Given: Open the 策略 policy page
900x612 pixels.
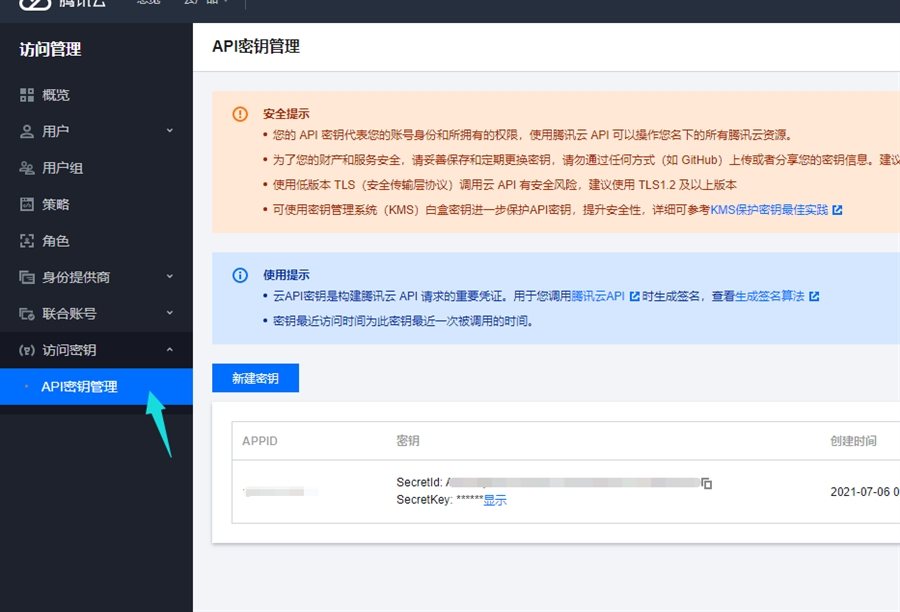Looking at the screenshot, I should coord(56,204).
